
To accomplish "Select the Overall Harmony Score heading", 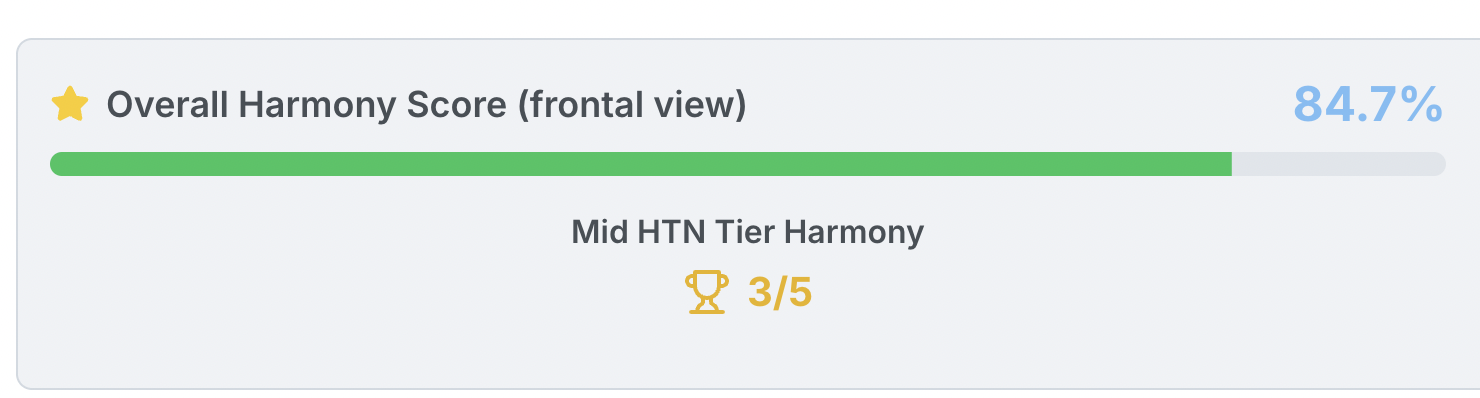I will (427, 105).
